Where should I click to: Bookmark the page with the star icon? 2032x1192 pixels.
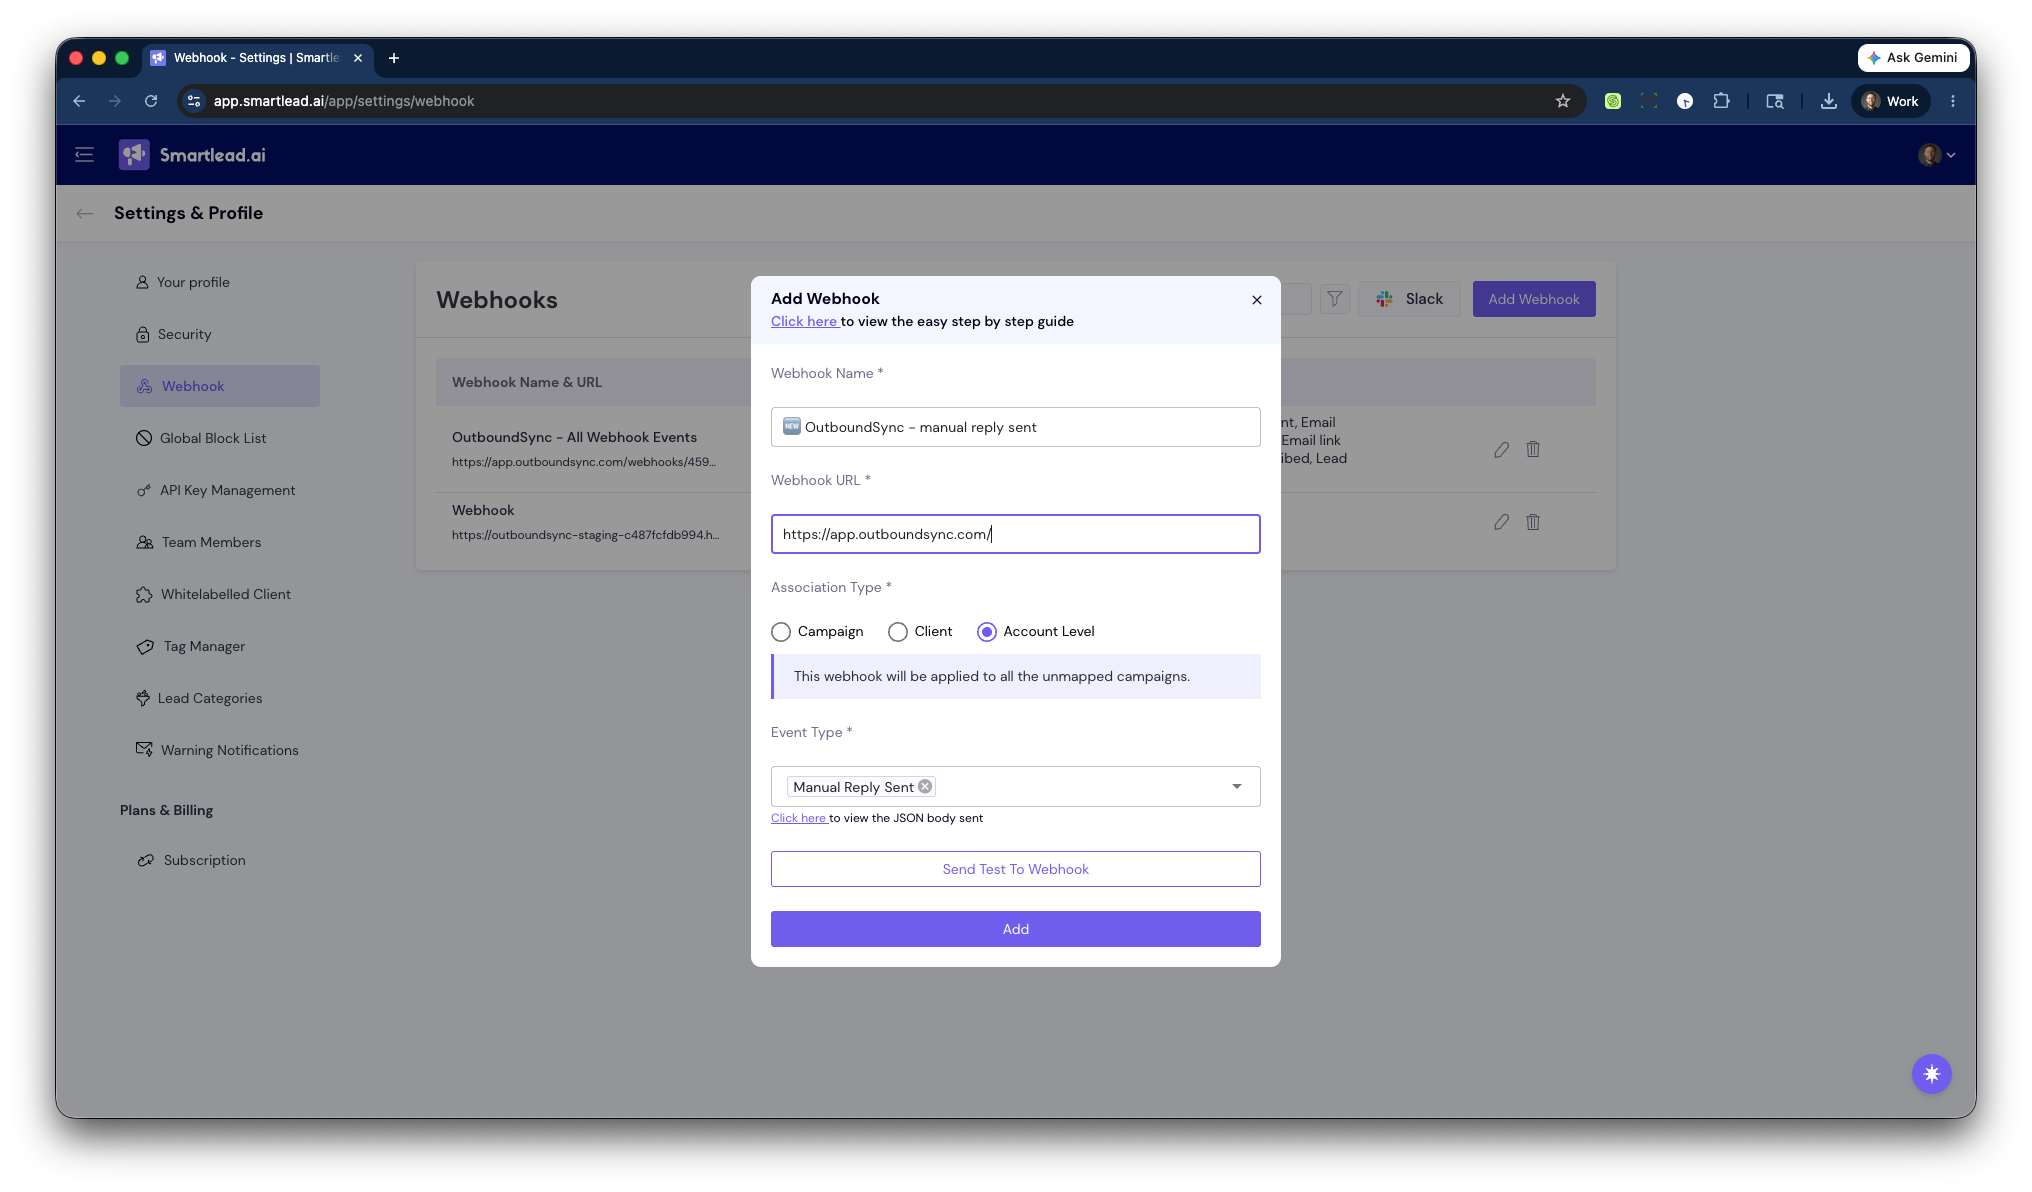click(1563, 101)
